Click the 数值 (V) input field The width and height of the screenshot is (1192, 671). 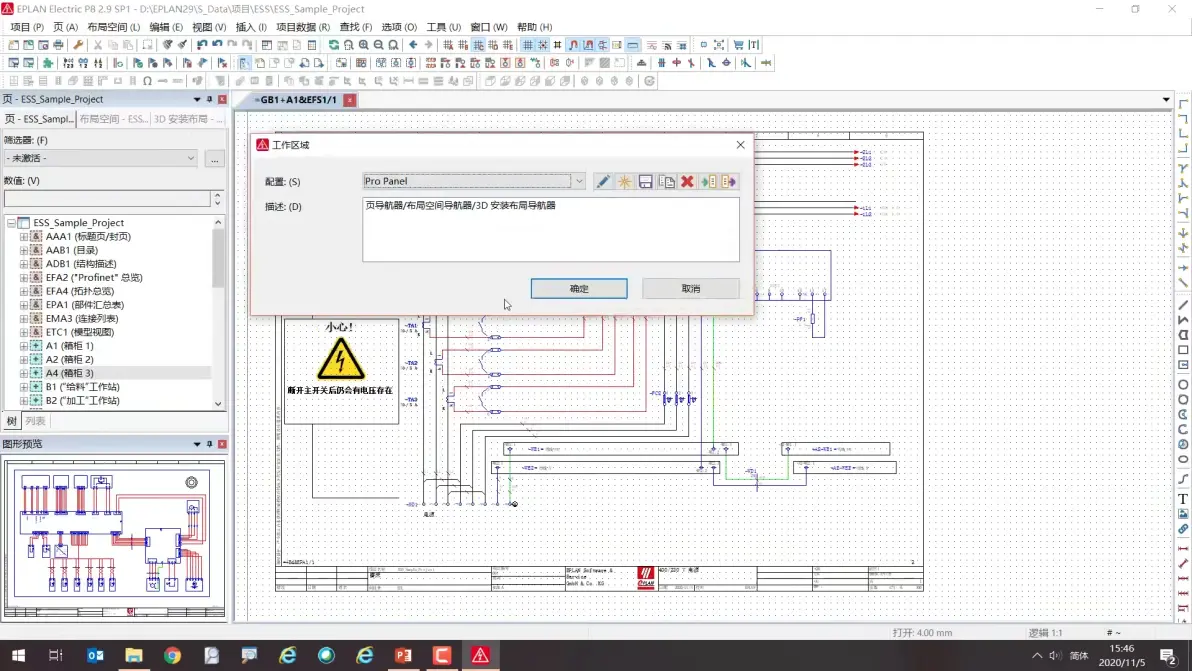[x=107, y=199]
